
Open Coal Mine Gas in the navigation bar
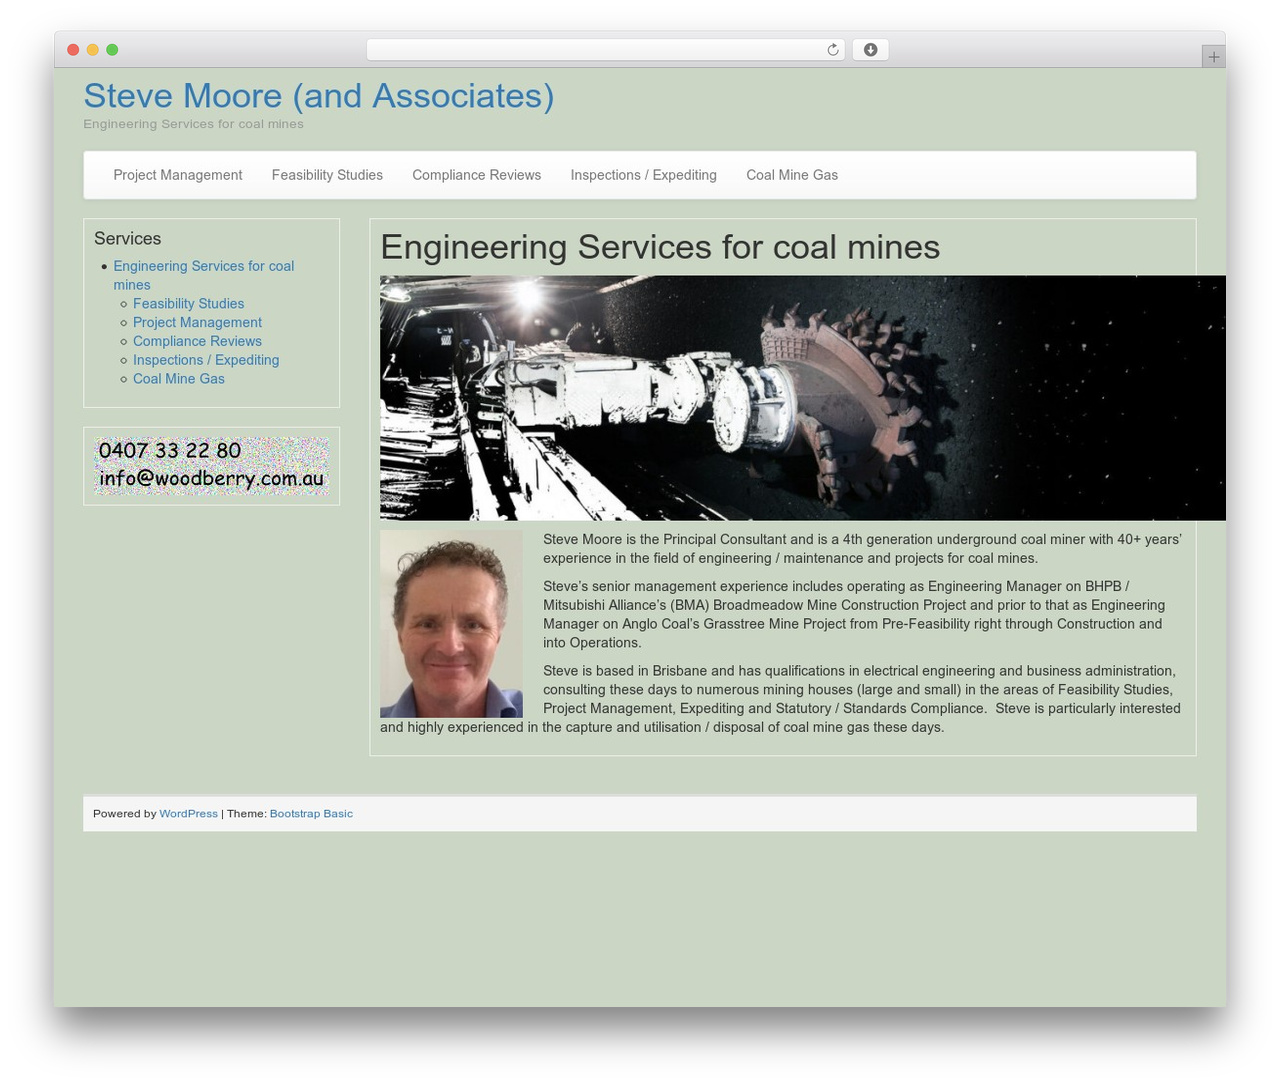[x=792, y=175]
